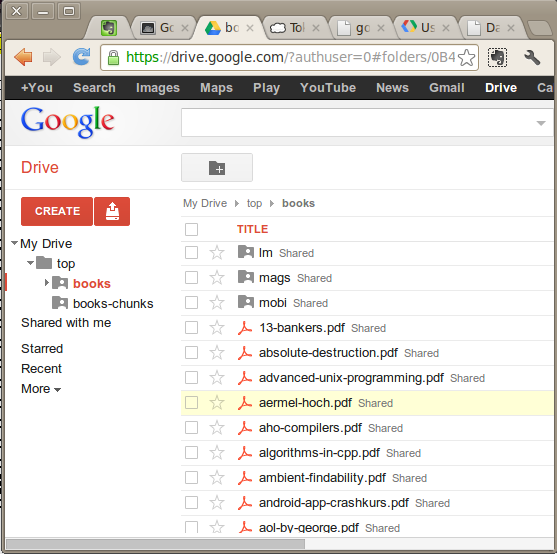Go back using the orange arrow
Screen dimensions: 557x554
[x=23, y=57]
